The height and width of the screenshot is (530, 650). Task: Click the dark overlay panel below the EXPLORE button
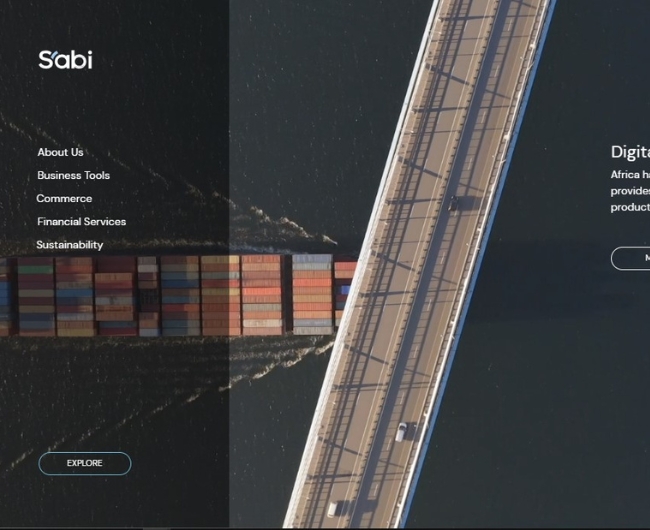pos(114,503)
